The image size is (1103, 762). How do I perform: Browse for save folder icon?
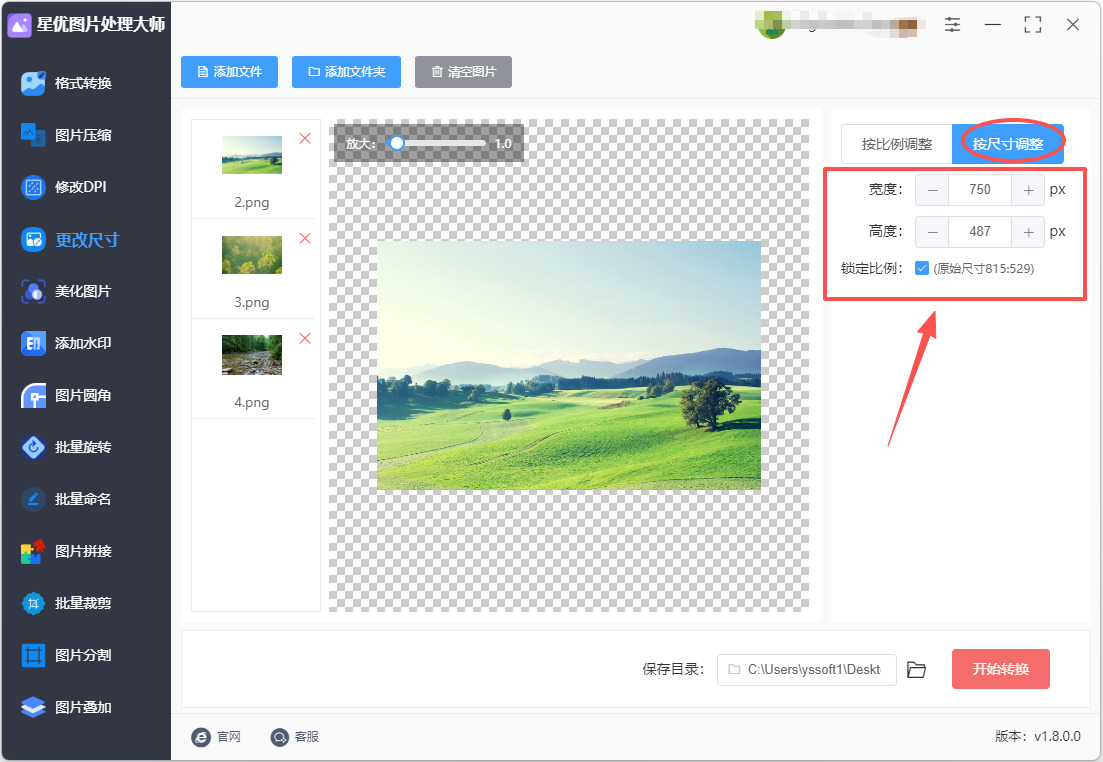tap(916, 670)
